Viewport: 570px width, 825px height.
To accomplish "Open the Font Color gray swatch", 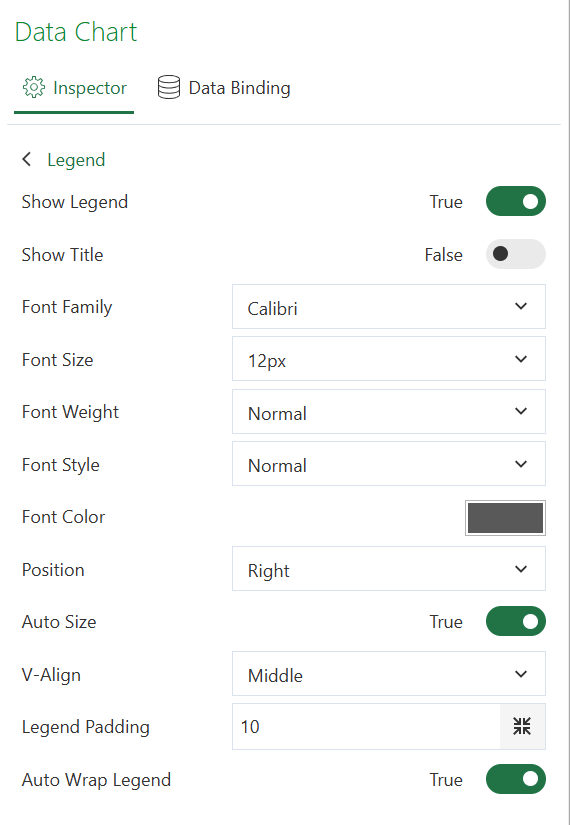I will 505,518.
